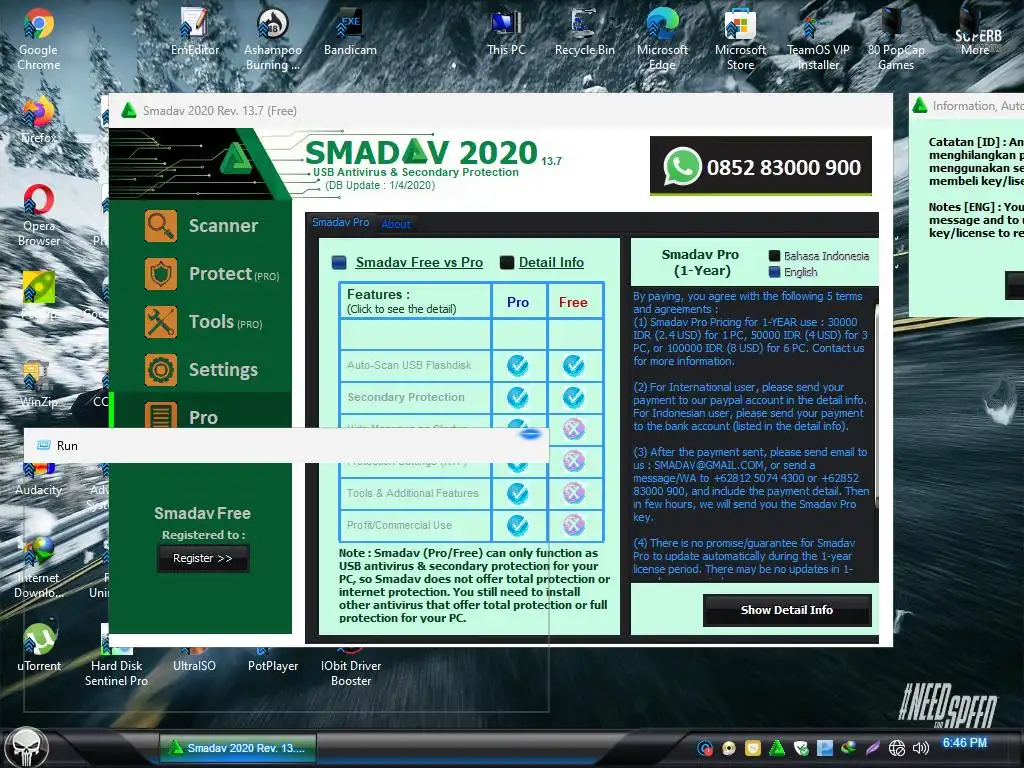Viewport: 1024px width, 768px height.
Task: Open Bandicam desktop shortcut
Action: coord(350,33)
